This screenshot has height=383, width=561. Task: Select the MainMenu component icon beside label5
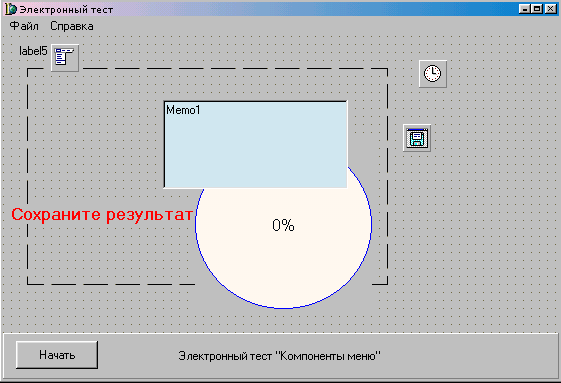click(x=65, y=58)
